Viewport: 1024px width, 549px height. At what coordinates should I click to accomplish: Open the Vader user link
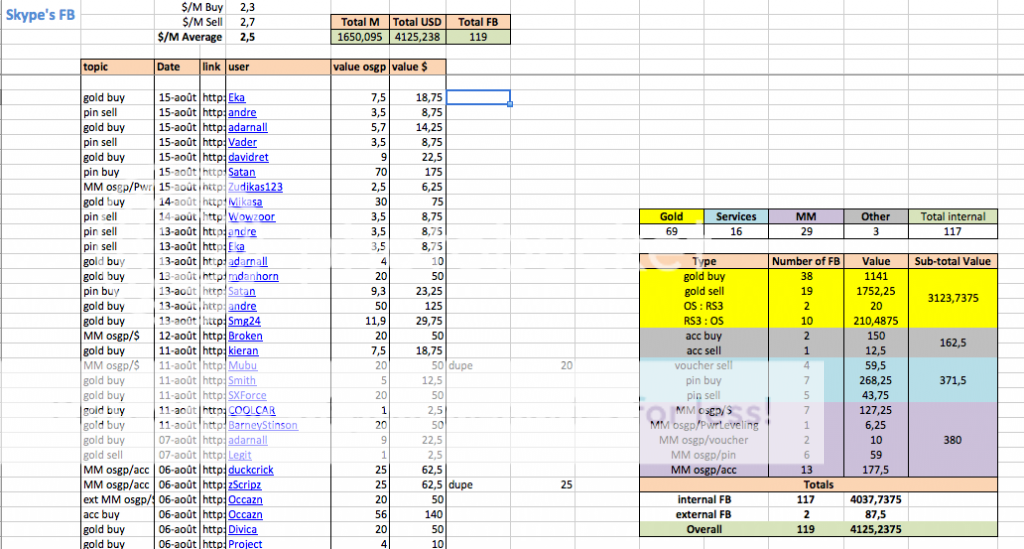[242, 142]
